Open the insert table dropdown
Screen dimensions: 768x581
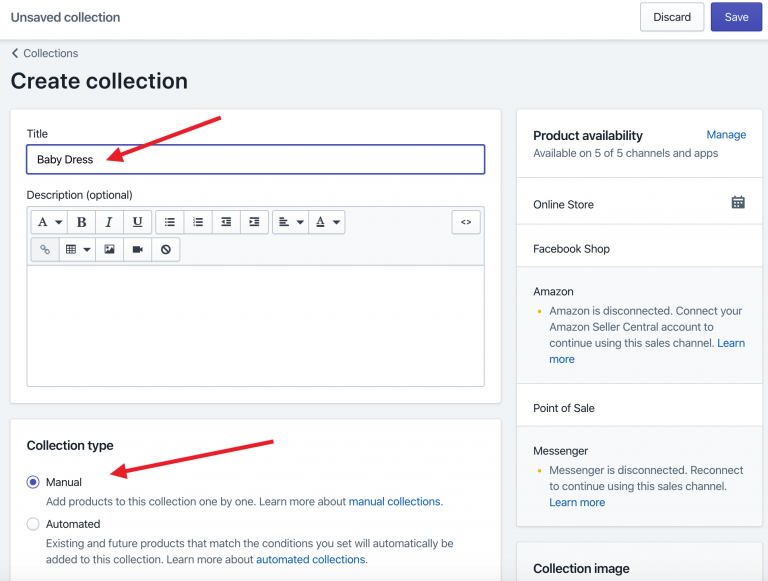pos(77,249)
